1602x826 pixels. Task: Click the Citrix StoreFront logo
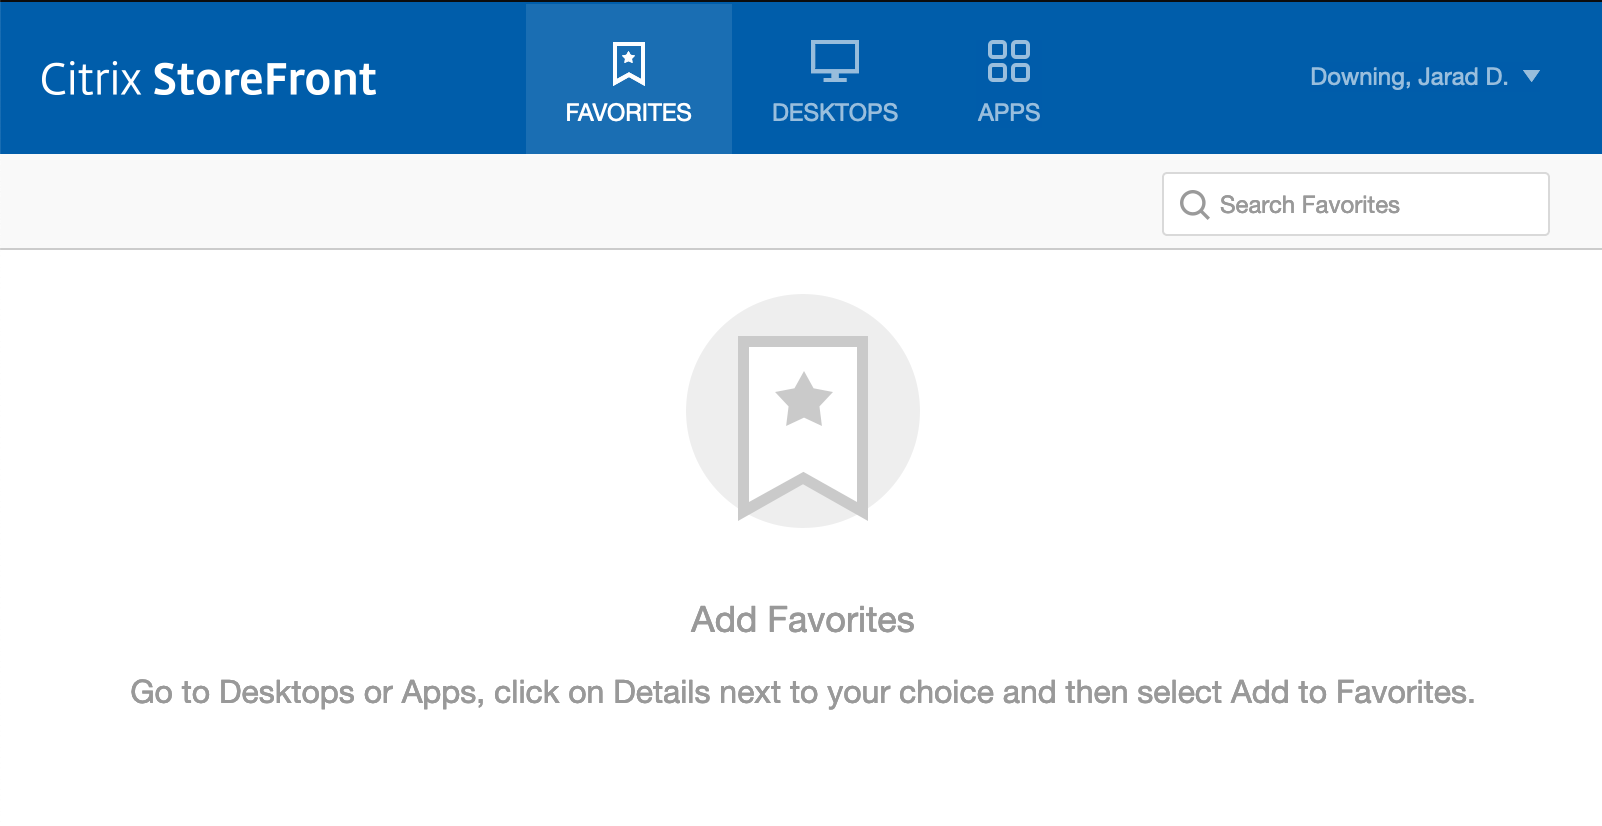click(x=208, y=79)
